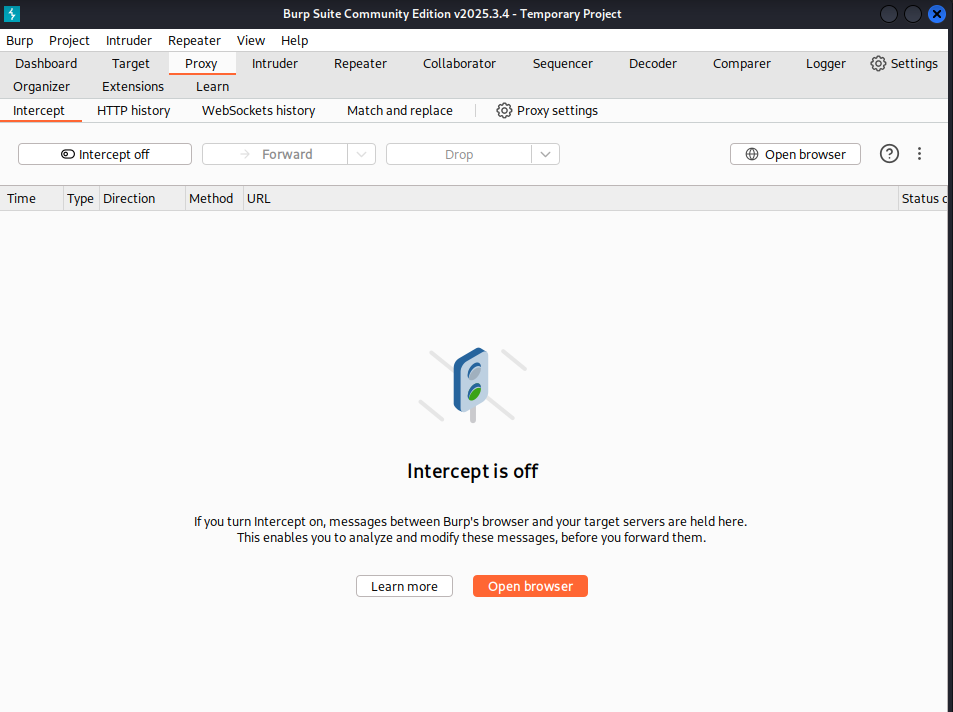Sort by the Time column header
This screenshot has width=953, height=712.
click(32, 199)
